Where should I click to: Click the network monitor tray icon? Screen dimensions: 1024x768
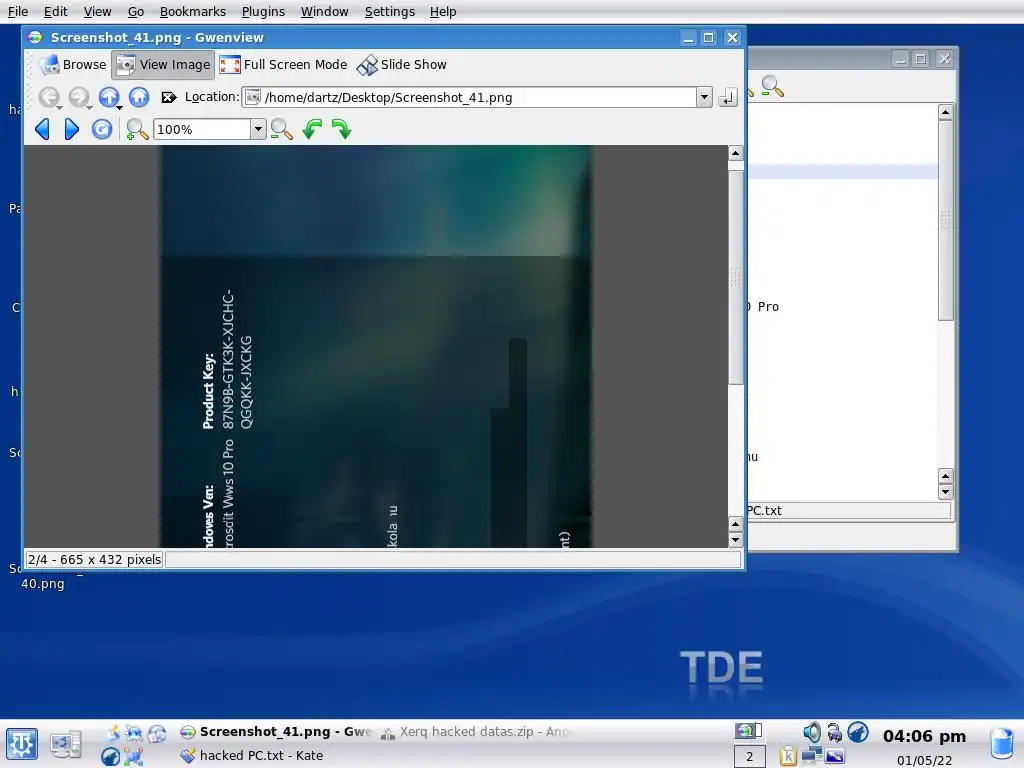(812, 756)
